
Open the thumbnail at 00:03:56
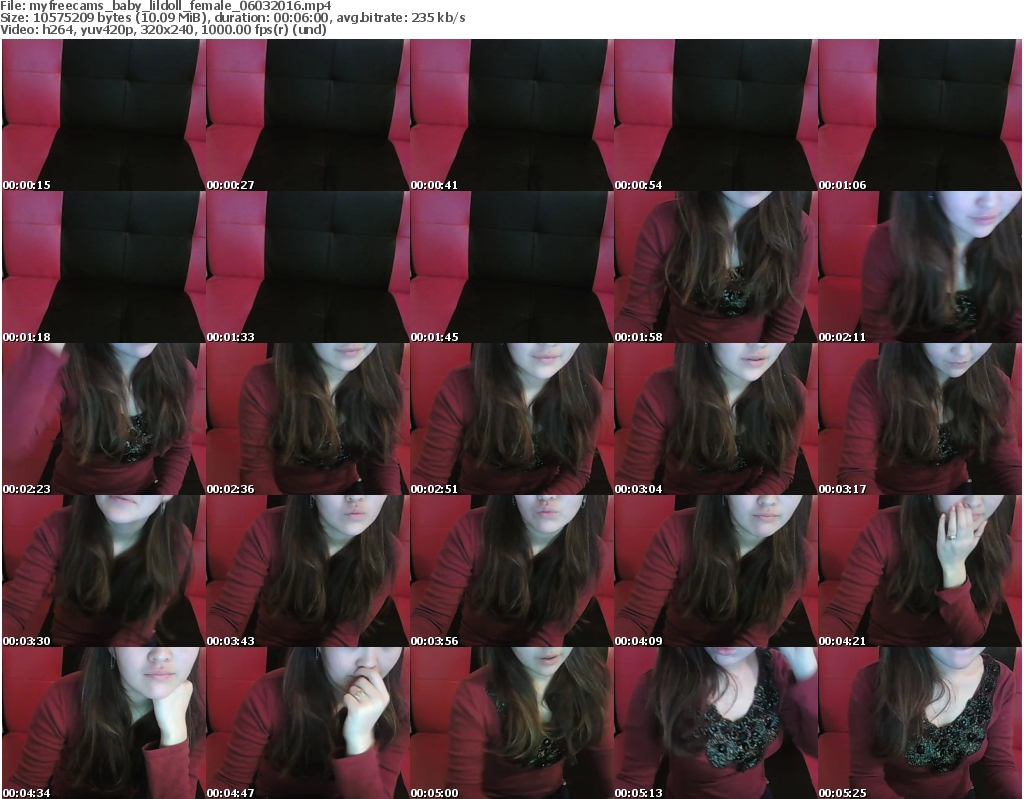pos(511,571)
